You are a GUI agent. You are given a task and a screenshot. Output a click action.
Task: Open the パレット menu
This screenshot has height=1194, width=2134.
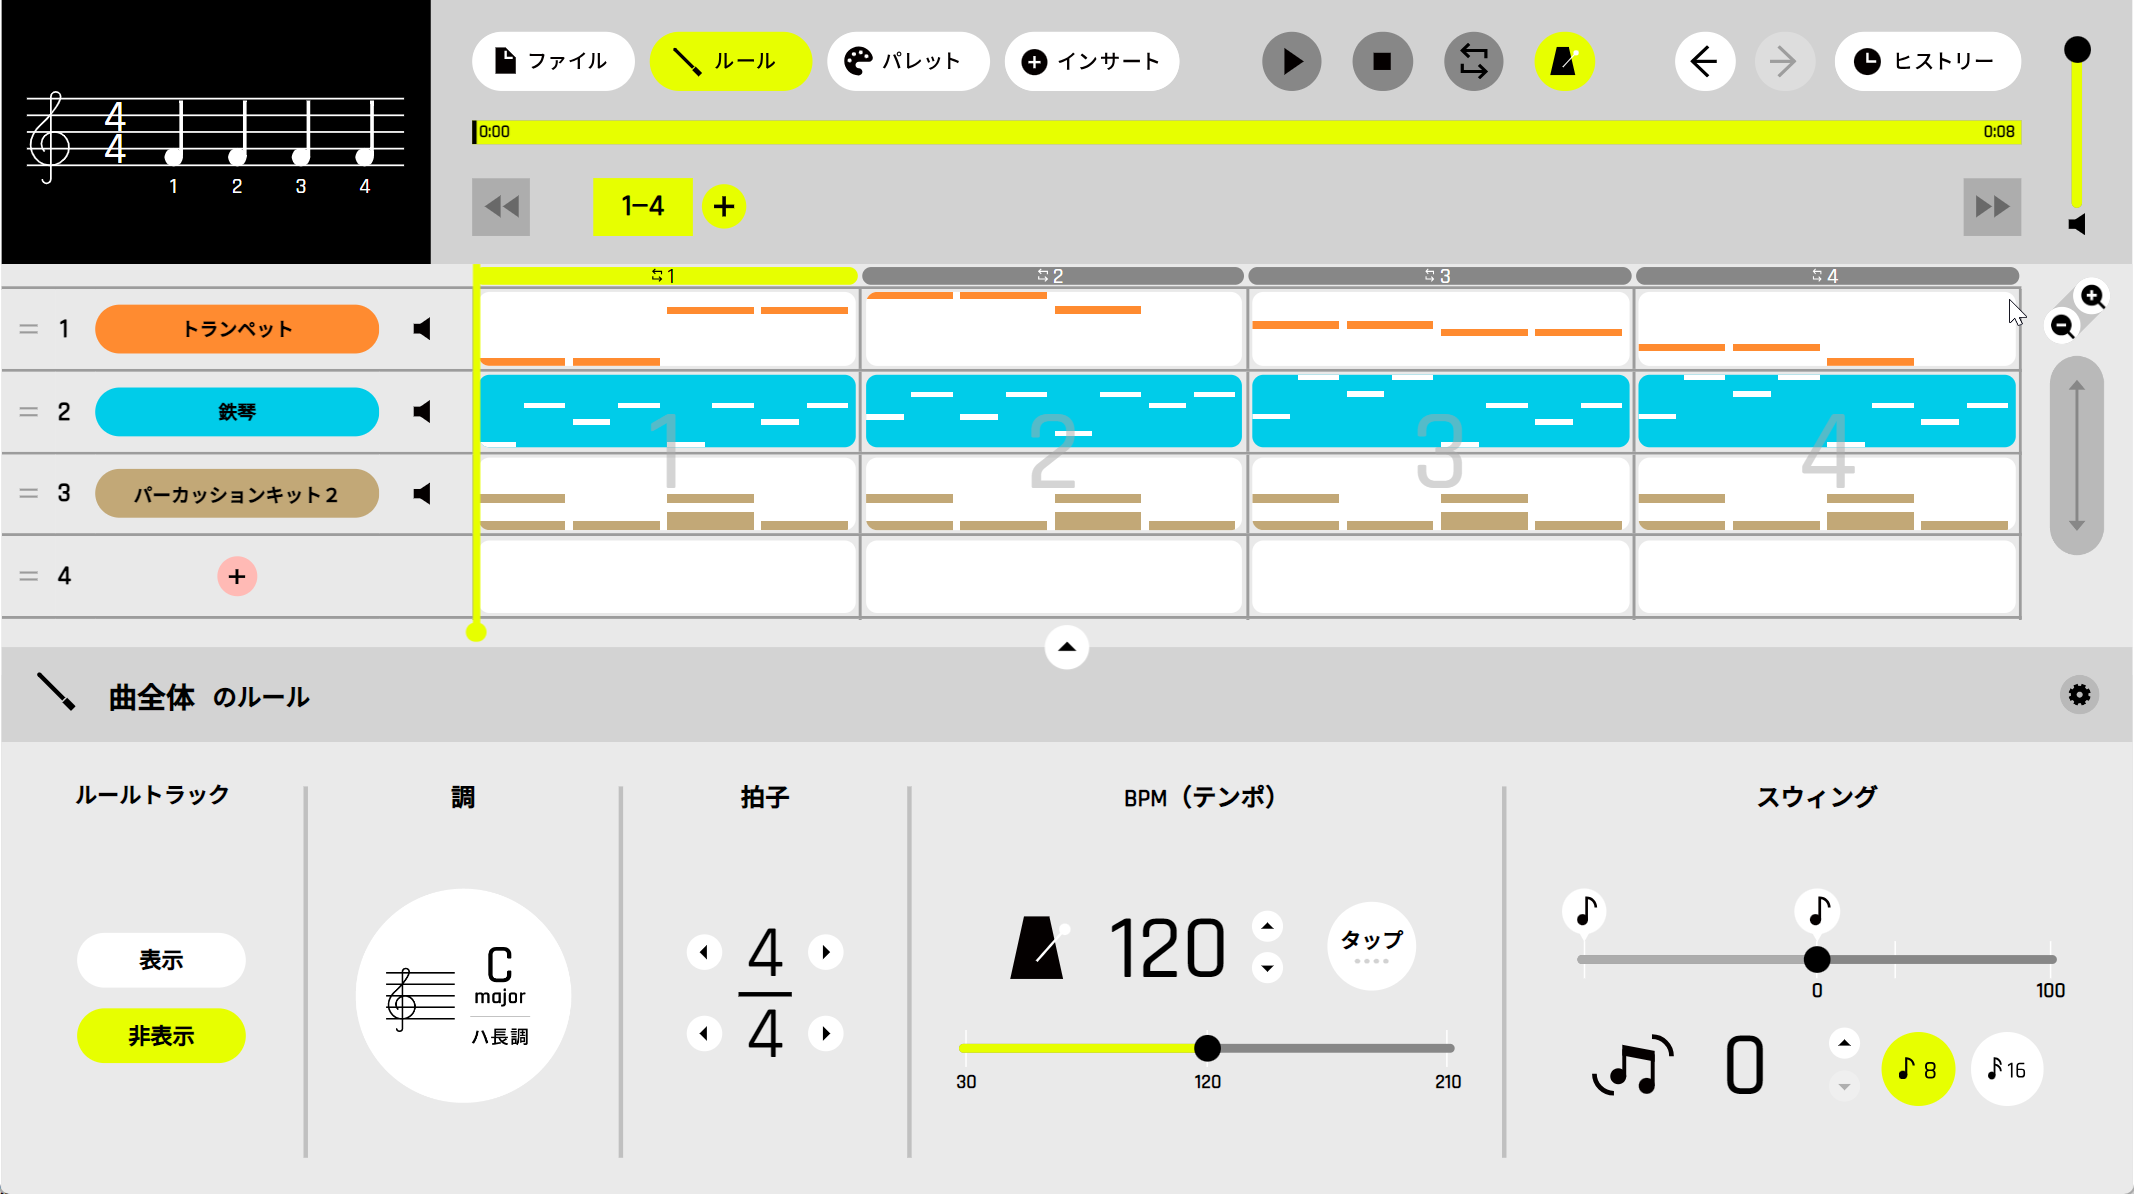coord(908,62)
